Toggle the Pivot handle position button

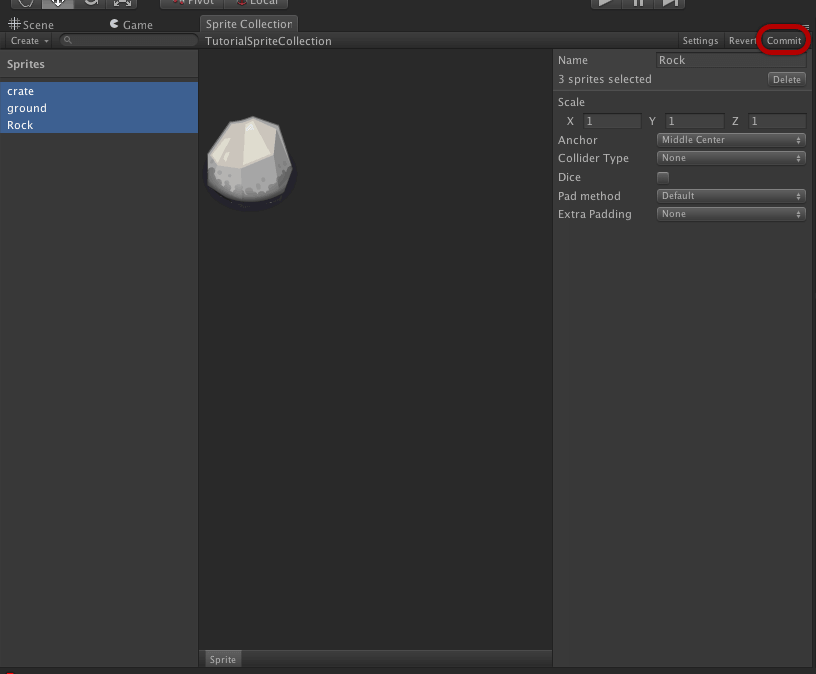(x=192, y=3)
